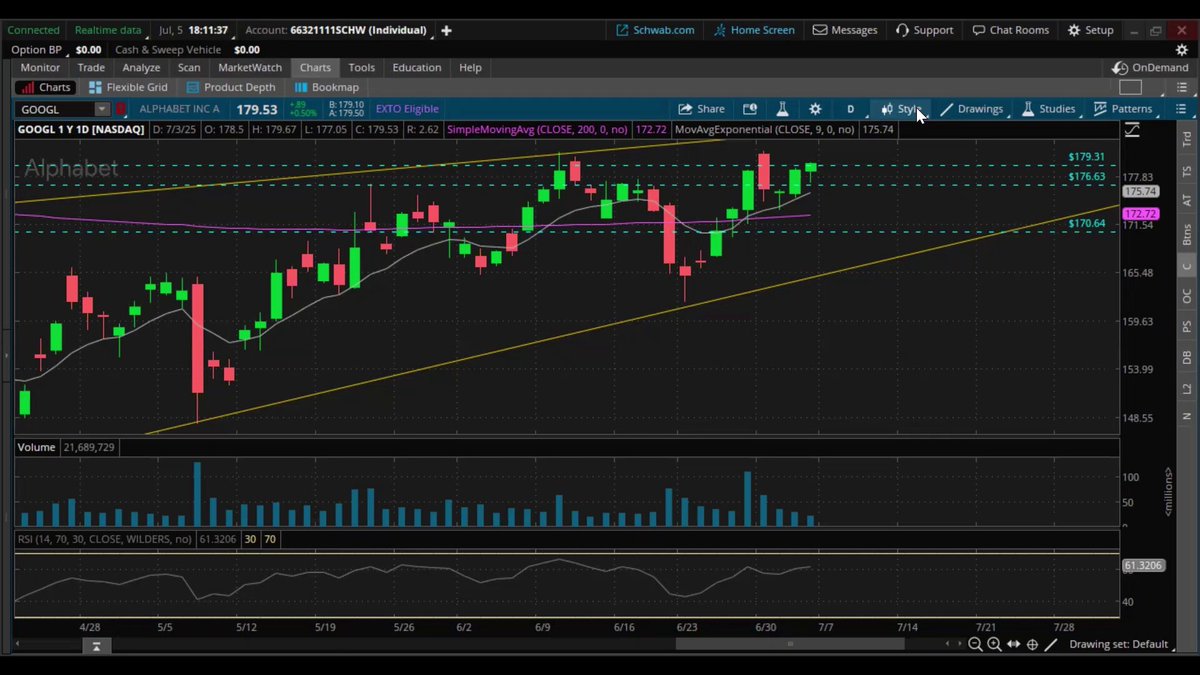Open the Education tab
Screen dimensions: 1200x675
click(x=417, y=67)
